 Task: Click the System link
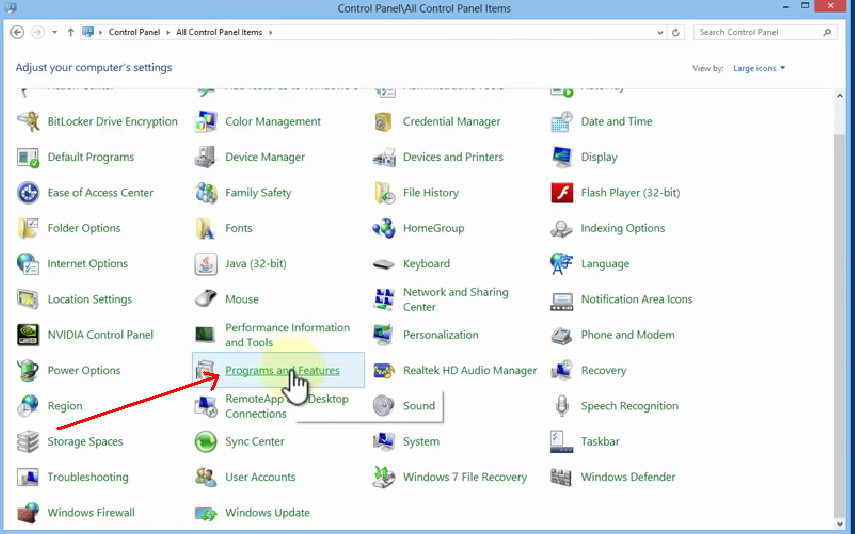pyautogui.click(x=421, y=442)
